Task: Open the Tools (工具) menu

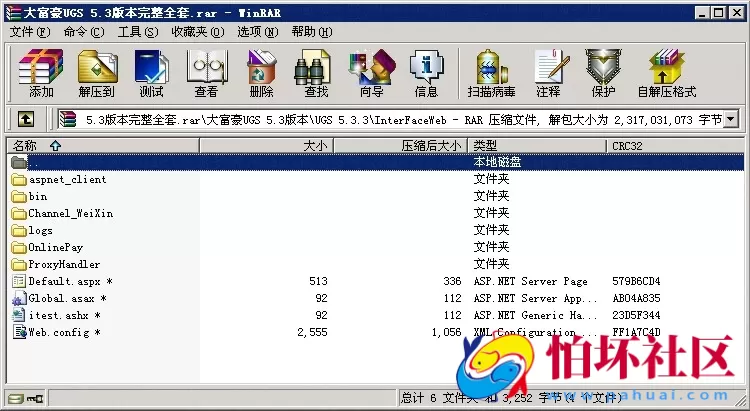Action: click(x=138, y=32)
